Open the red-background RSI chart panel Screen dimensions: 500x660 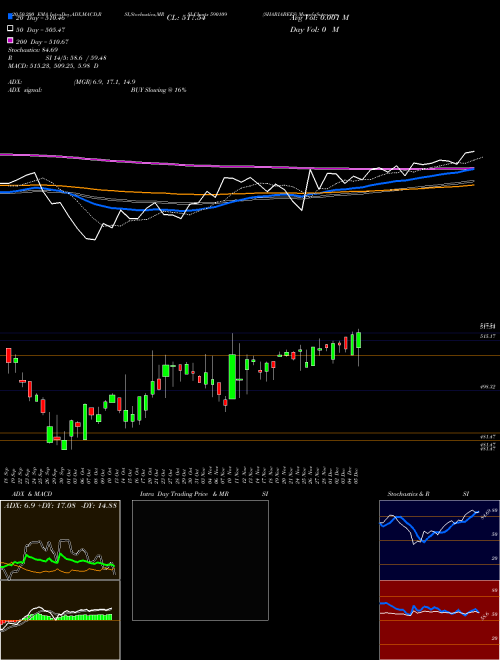[x=439, y=620]
